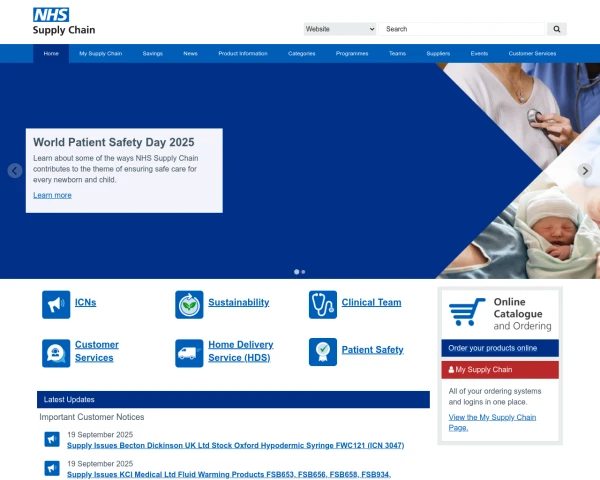Image resolution: width=600 pixels, height=480 pixels.
Task: Click megaphone icon beside Becton Dickinson notice
Action: click(x=52, y=439)
